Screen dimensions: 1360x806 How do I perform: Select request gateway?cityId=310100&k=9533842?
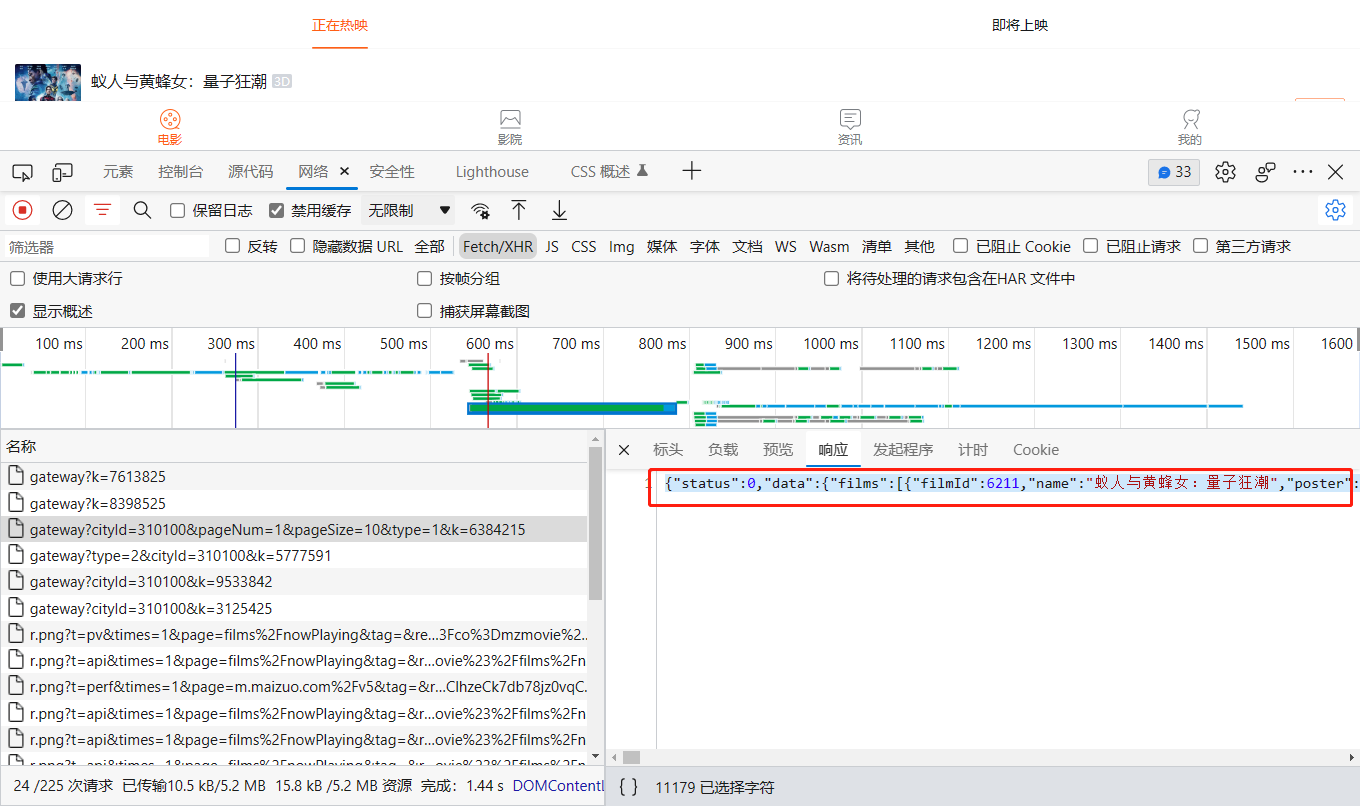[294, 581]
